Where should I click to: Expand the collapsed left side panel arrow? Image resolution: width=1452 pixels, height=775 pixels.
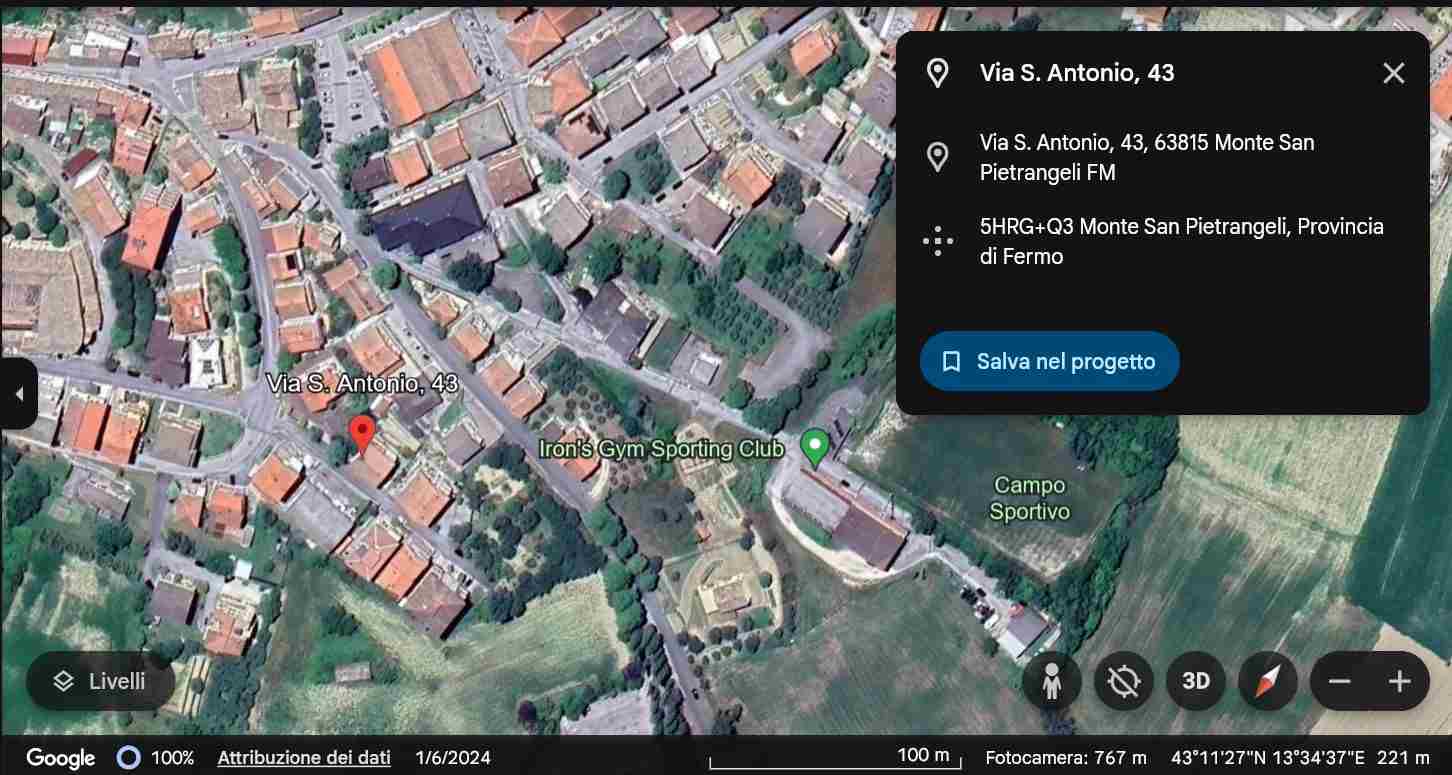[x=18, y=394]
